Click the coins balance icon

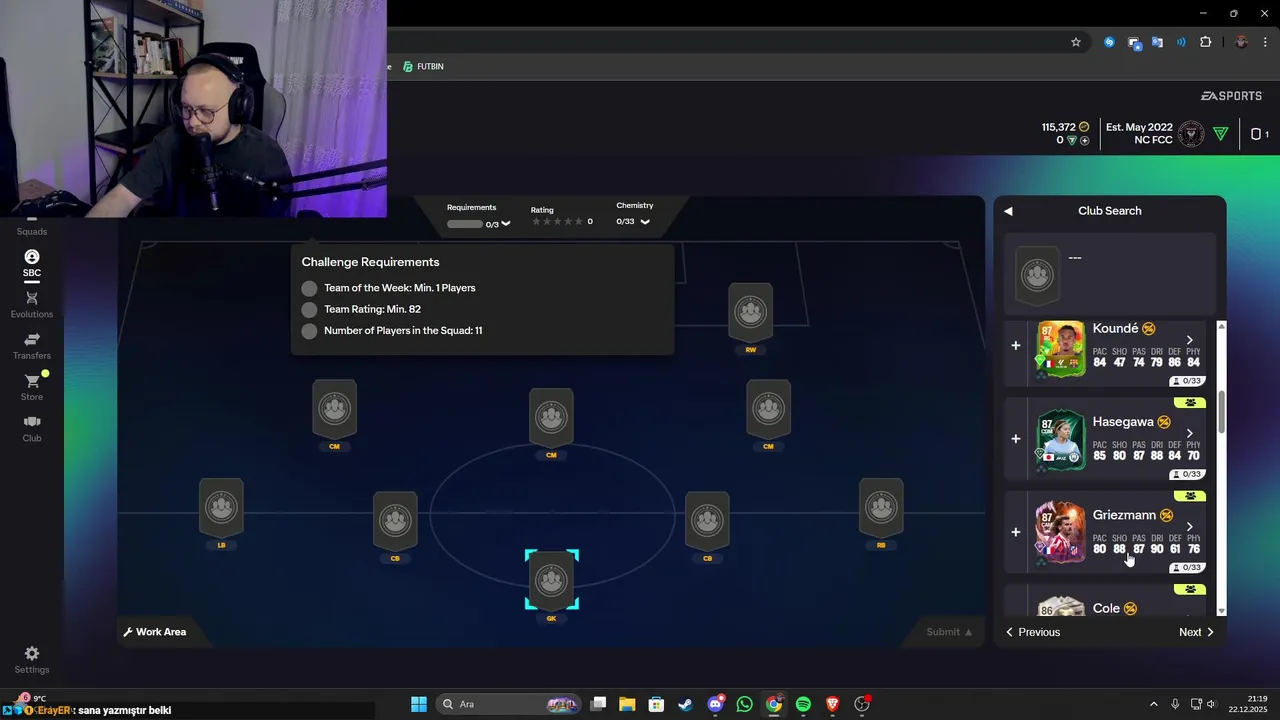pyautogui.click(x=1084, y=127)
